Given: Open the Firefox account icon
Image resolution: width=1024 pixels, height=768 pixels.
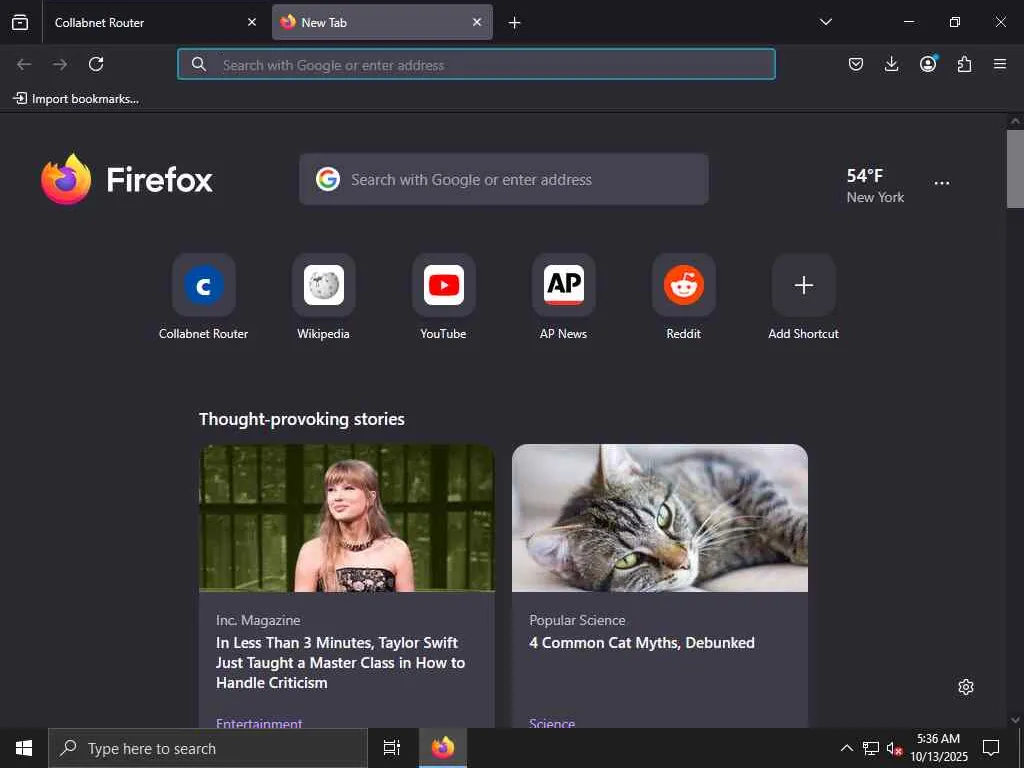Looking at the screenshot, I should click(928, 64).
